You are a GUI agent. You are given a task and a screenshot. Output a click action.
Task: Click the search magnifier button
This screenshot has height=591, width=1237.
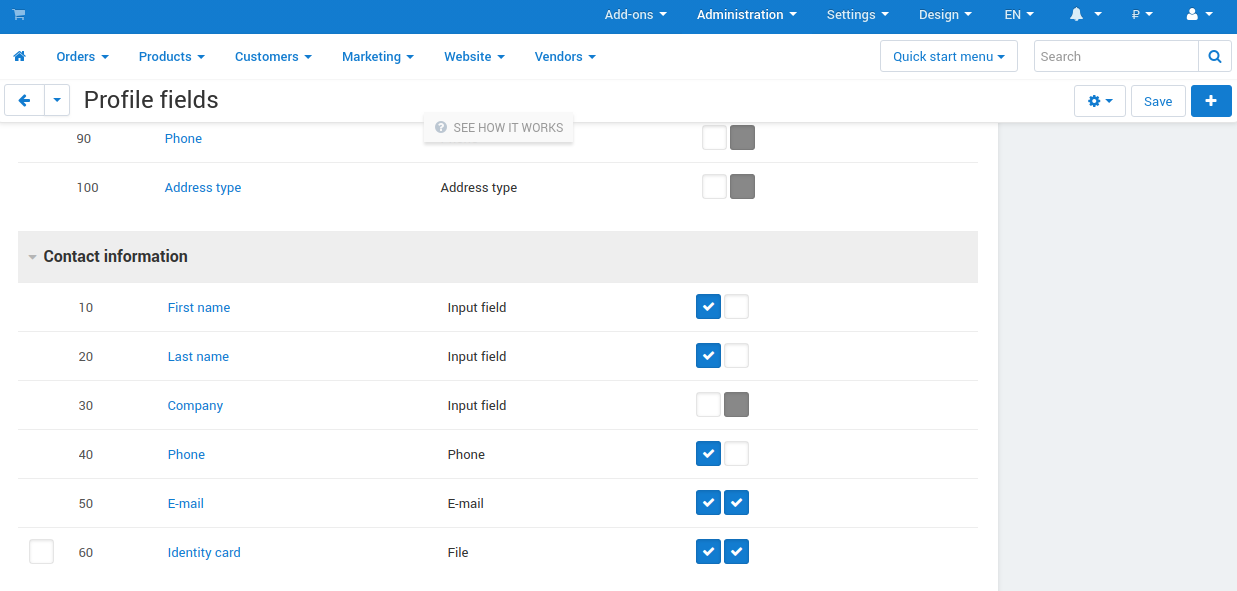click(x=1215, y=57)
